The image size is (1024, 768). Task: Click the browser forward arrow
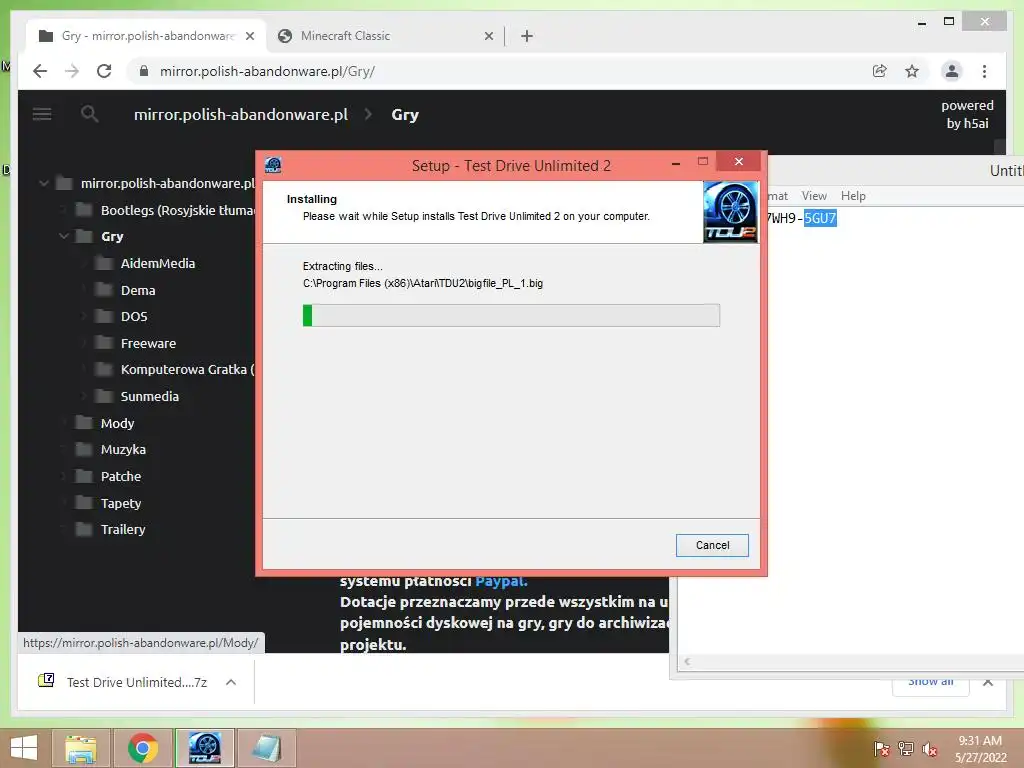pos(72,71)
